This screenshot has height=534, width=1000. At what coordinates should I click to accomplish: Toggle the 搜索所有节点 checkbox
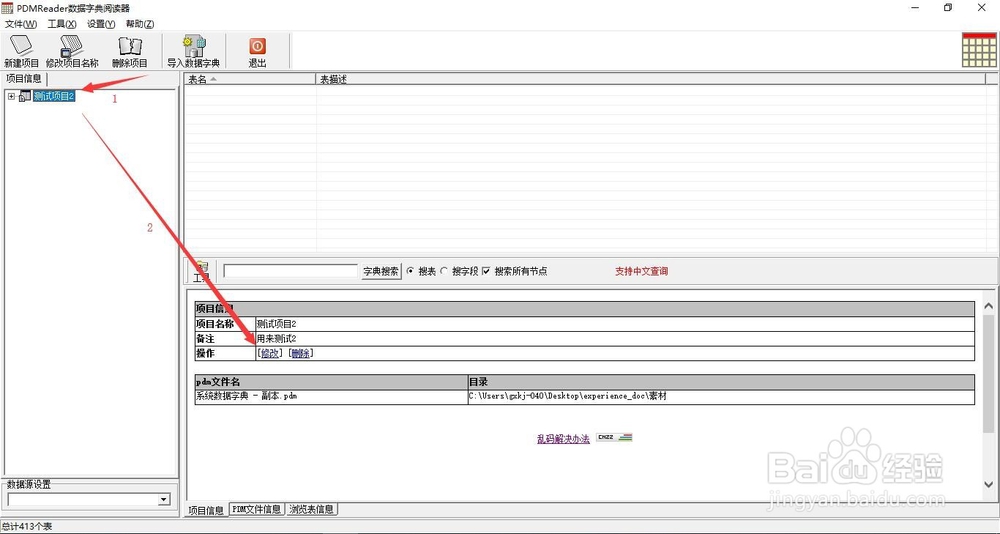click(x=486, y=271)
